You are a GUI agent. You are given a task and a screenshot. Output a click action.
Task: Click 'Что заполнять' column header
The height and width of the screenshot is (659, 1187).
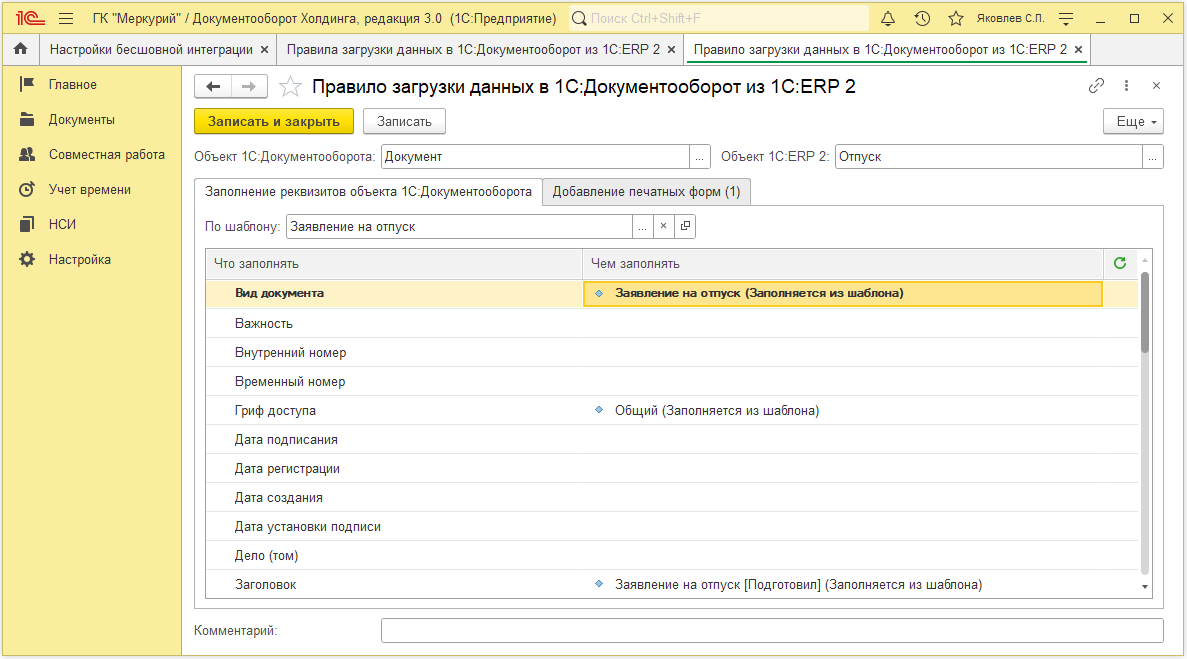[x=394, y=263]
